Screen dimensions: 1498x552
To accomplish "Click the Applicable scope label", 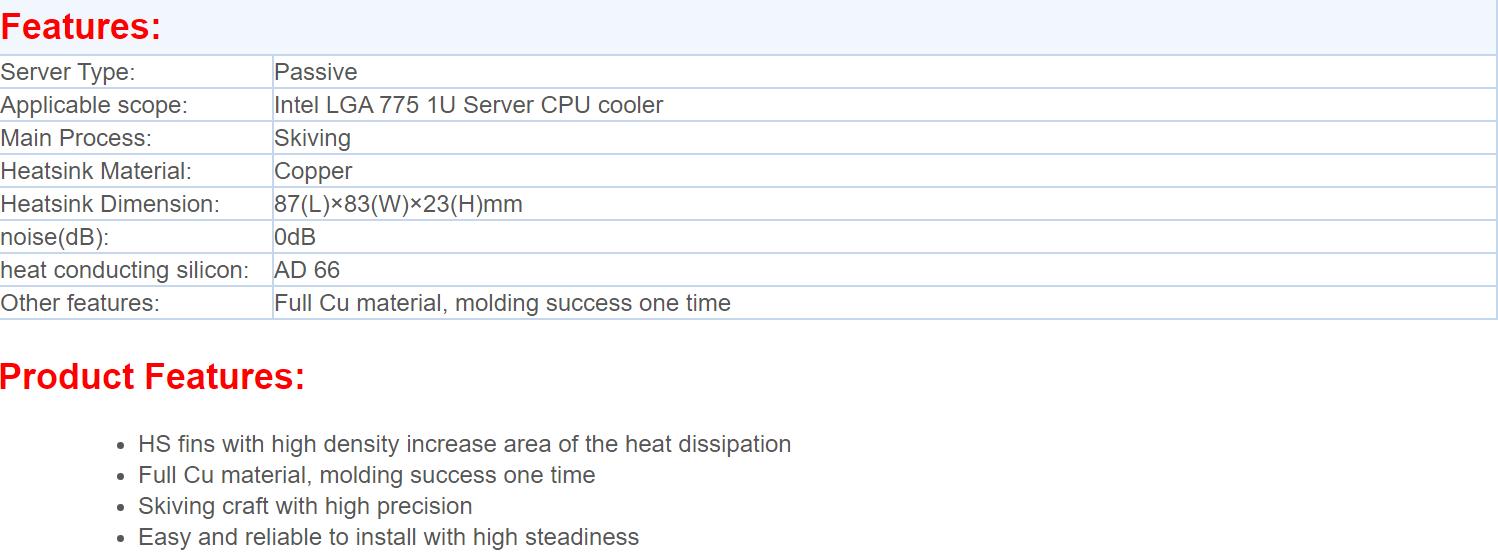I will tap(94, 105).
